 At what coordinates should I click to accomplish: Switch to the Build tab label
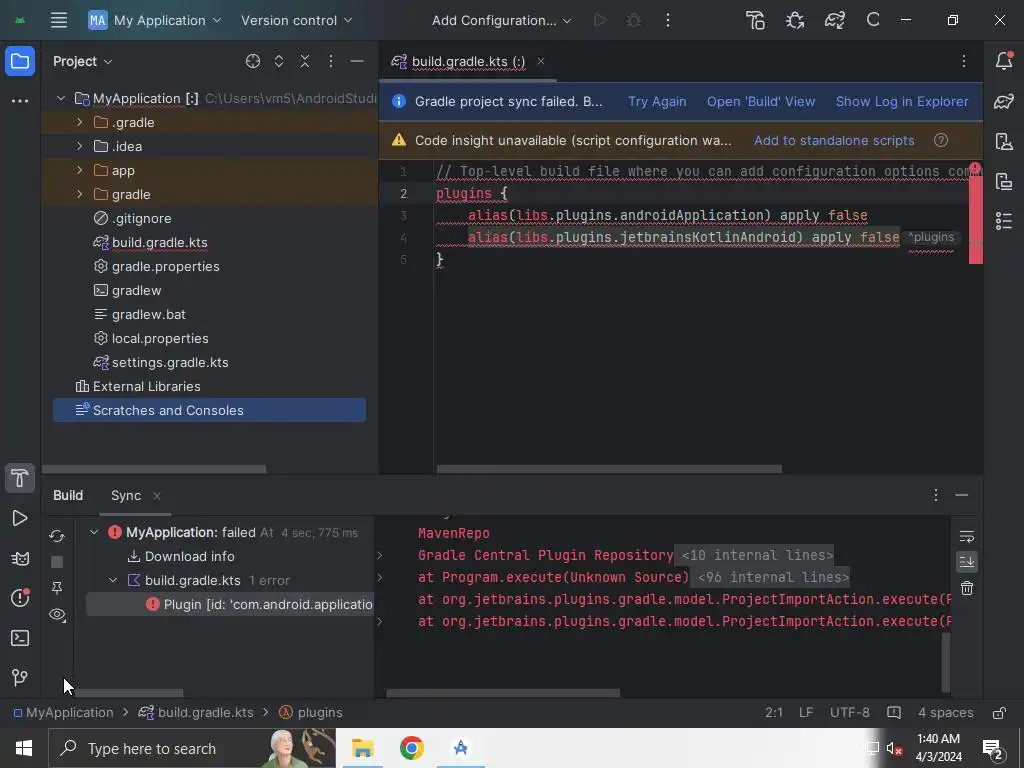[68, 496]
